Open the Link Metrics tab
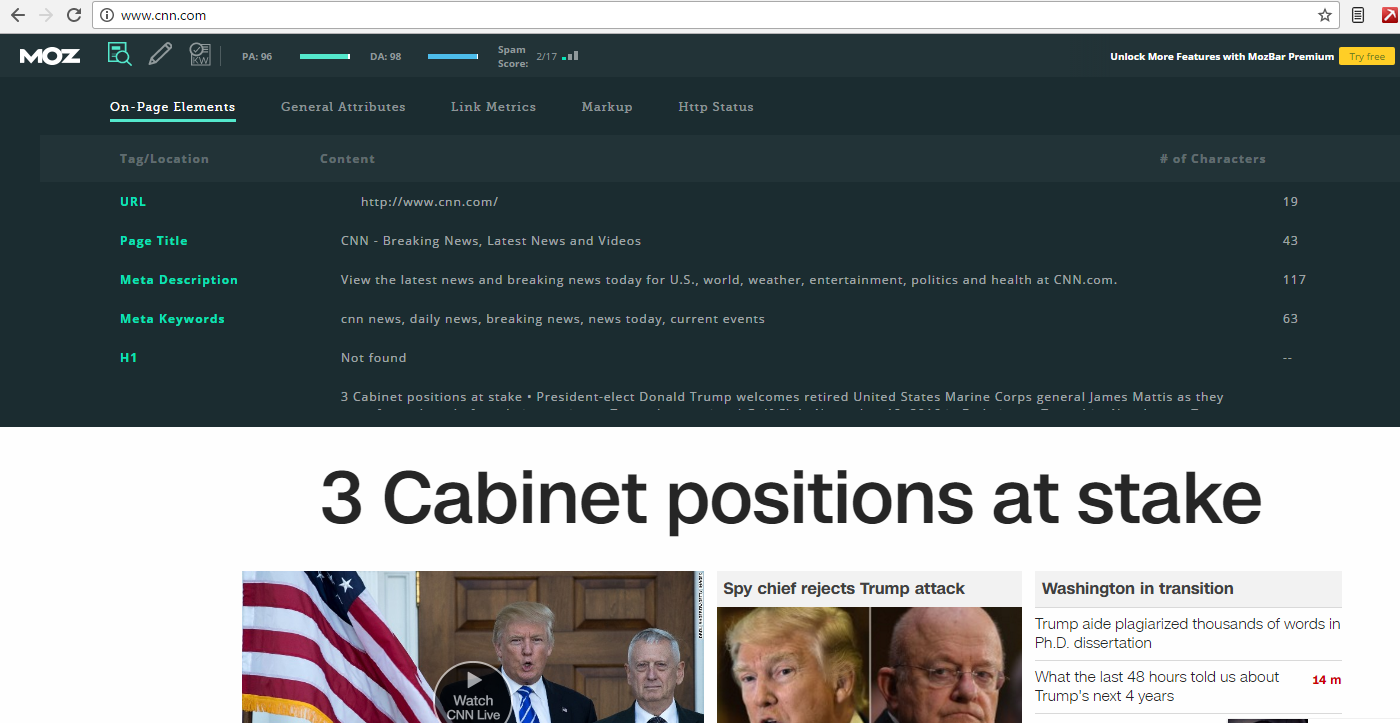Image resolution: width=1400 pixels, height=723 pixels. pos(493,107)
